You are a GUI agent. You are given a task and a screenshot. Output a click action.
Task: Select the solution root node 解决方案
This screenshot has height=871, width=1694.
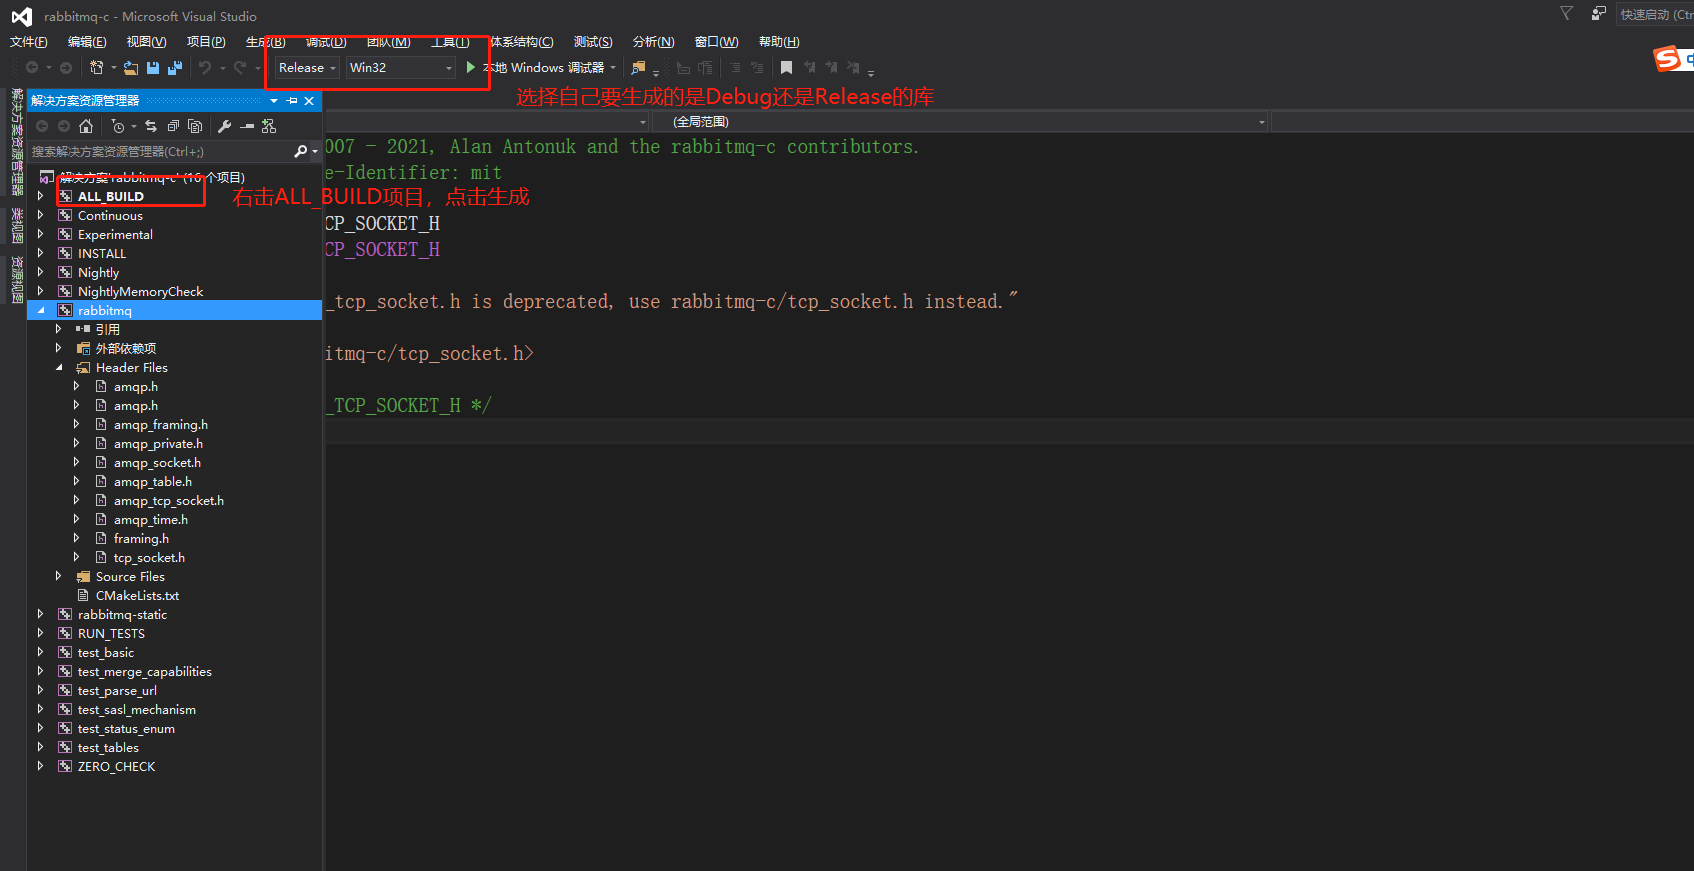(152, 177)
